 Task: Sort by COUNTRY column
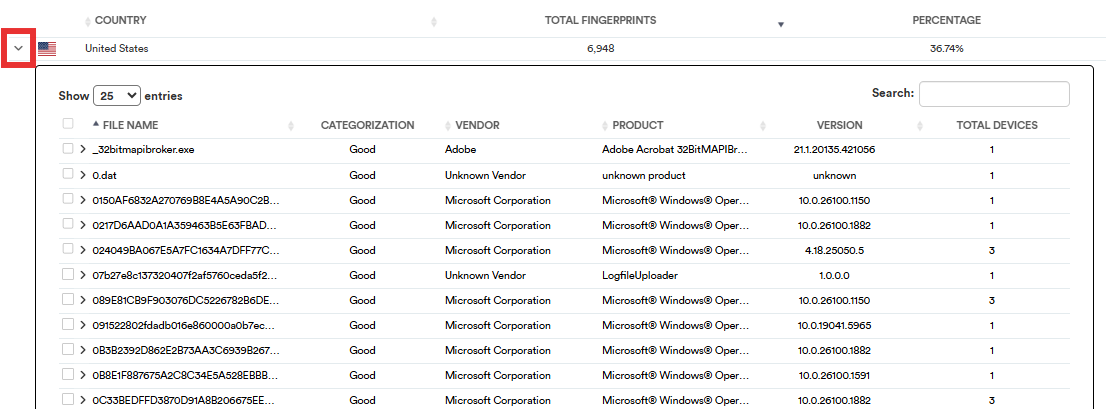(121, 20)
